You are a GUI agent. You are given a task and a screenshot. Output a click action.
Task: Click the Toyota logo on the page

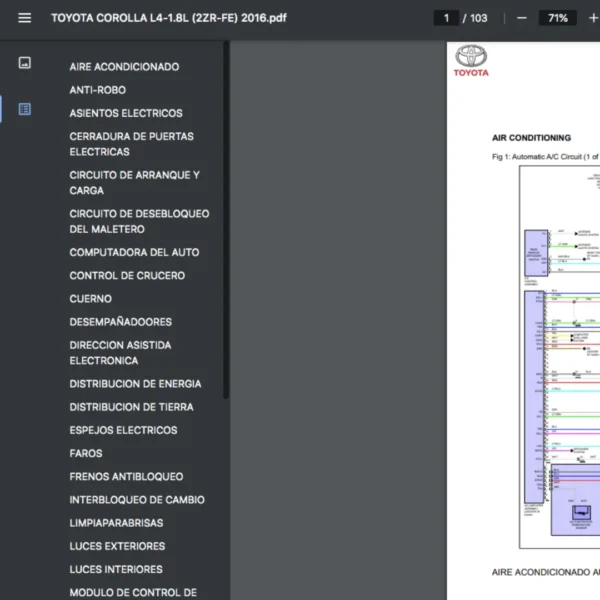[471, 61]
